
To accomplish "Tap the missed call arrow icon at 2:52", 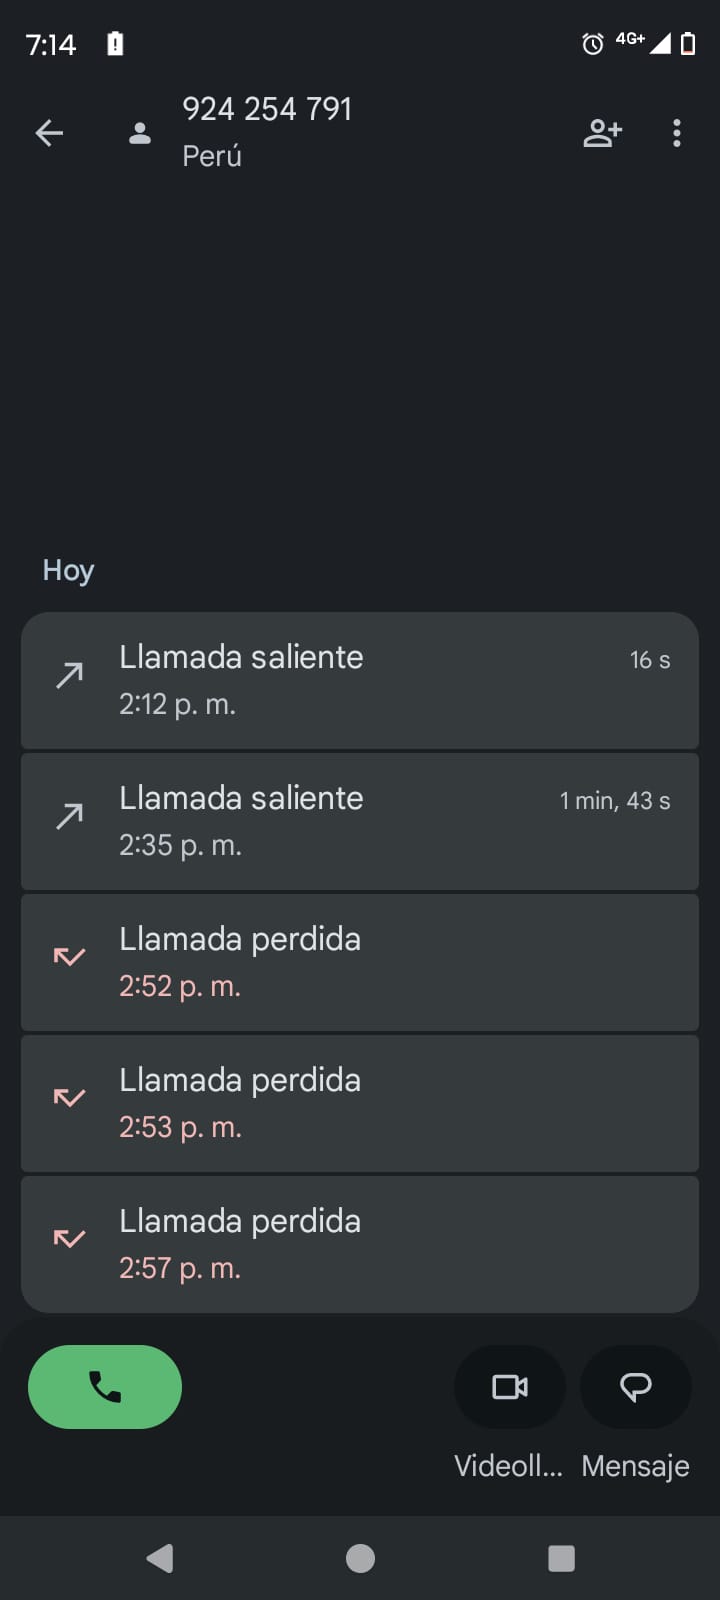I will pos(69,957).
